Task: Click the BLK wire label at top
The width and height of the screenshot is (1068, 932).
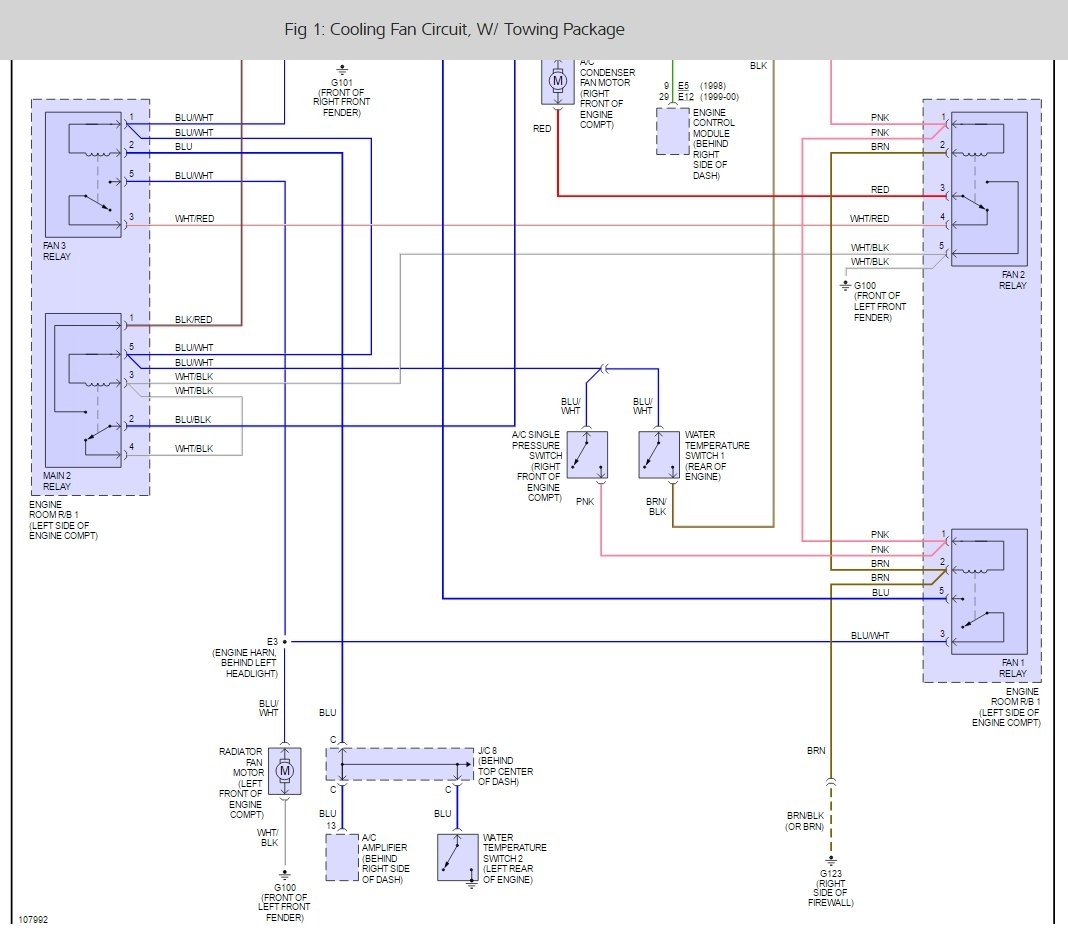Action: (x=759, y=65)
